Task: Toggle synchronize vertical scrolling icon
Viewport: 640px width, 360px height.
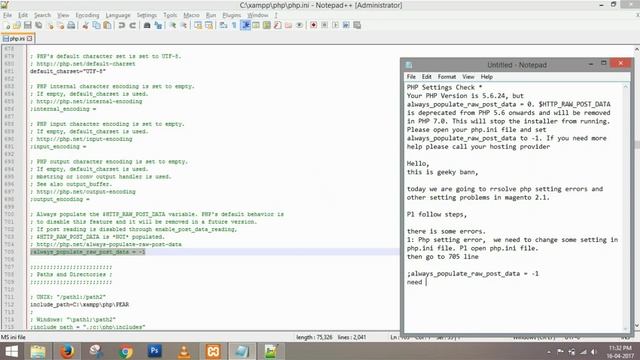Action: click(x=198, y=25)
